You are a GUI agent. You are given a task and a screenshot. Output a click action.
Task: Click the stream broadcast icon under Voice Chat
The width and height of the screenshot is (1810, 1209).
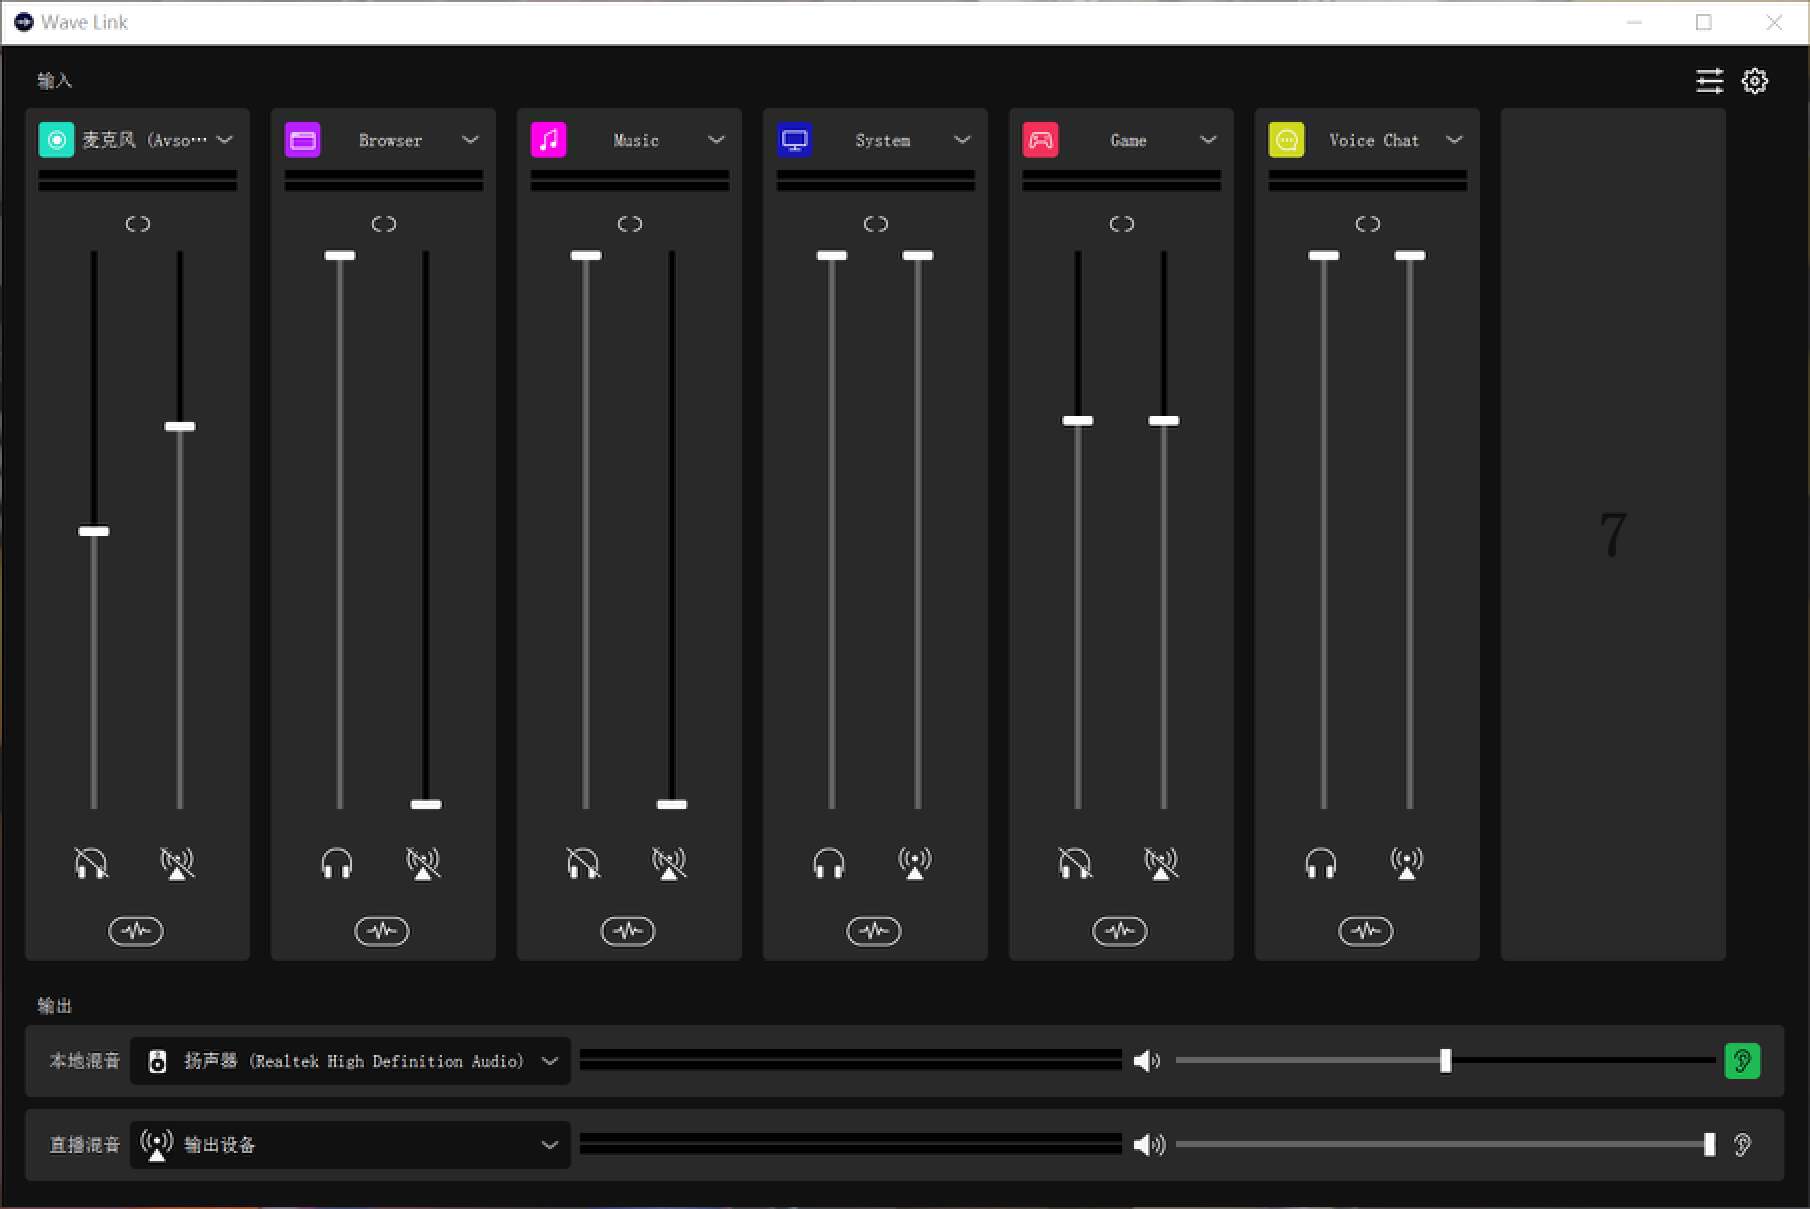[1408, 863]
